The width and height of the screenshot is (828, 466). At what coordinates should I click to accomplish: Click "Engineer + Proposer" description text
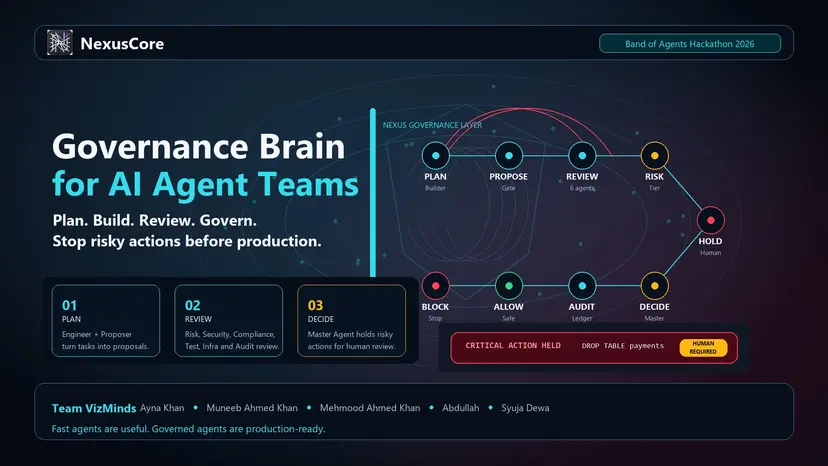[97, 334]
